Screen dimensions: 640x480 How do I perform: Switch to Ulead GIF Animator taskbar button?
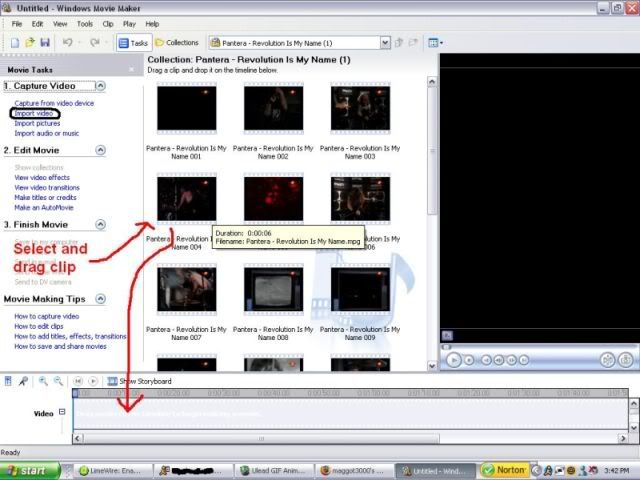click(275, 471)
